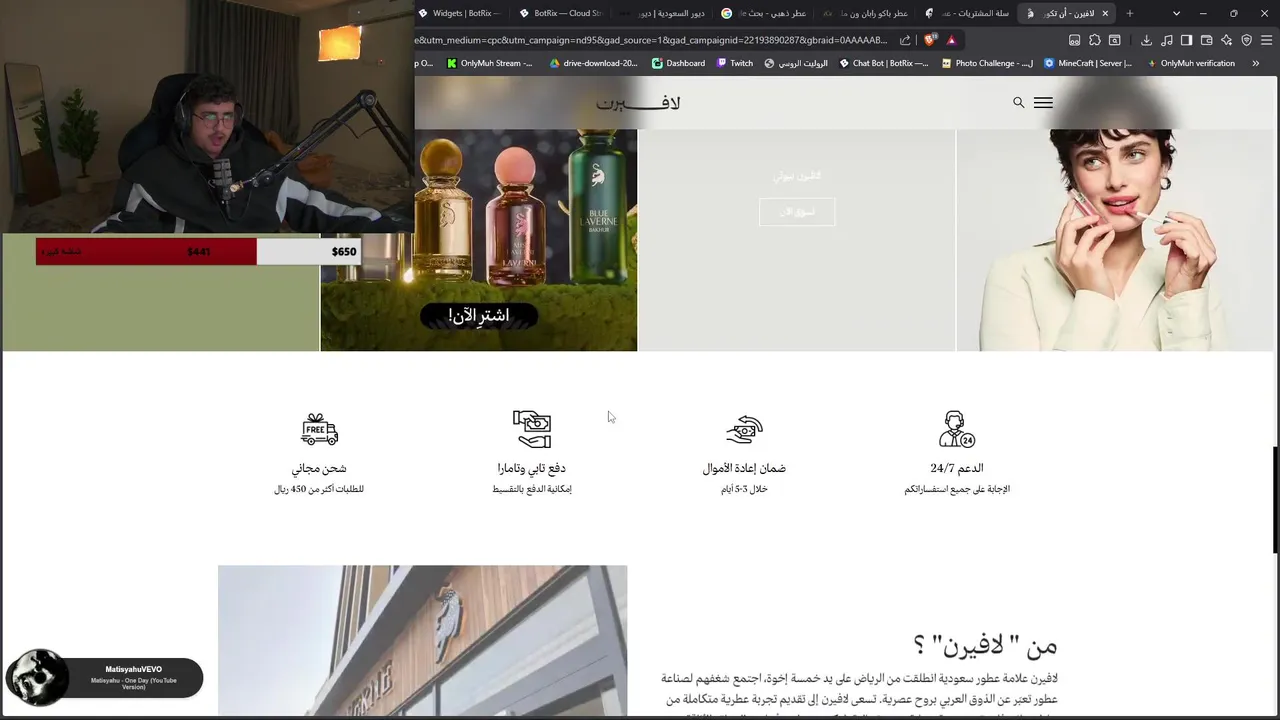
Task: Open the Brave Shields lion icon
Action: [x=930, y=40]
